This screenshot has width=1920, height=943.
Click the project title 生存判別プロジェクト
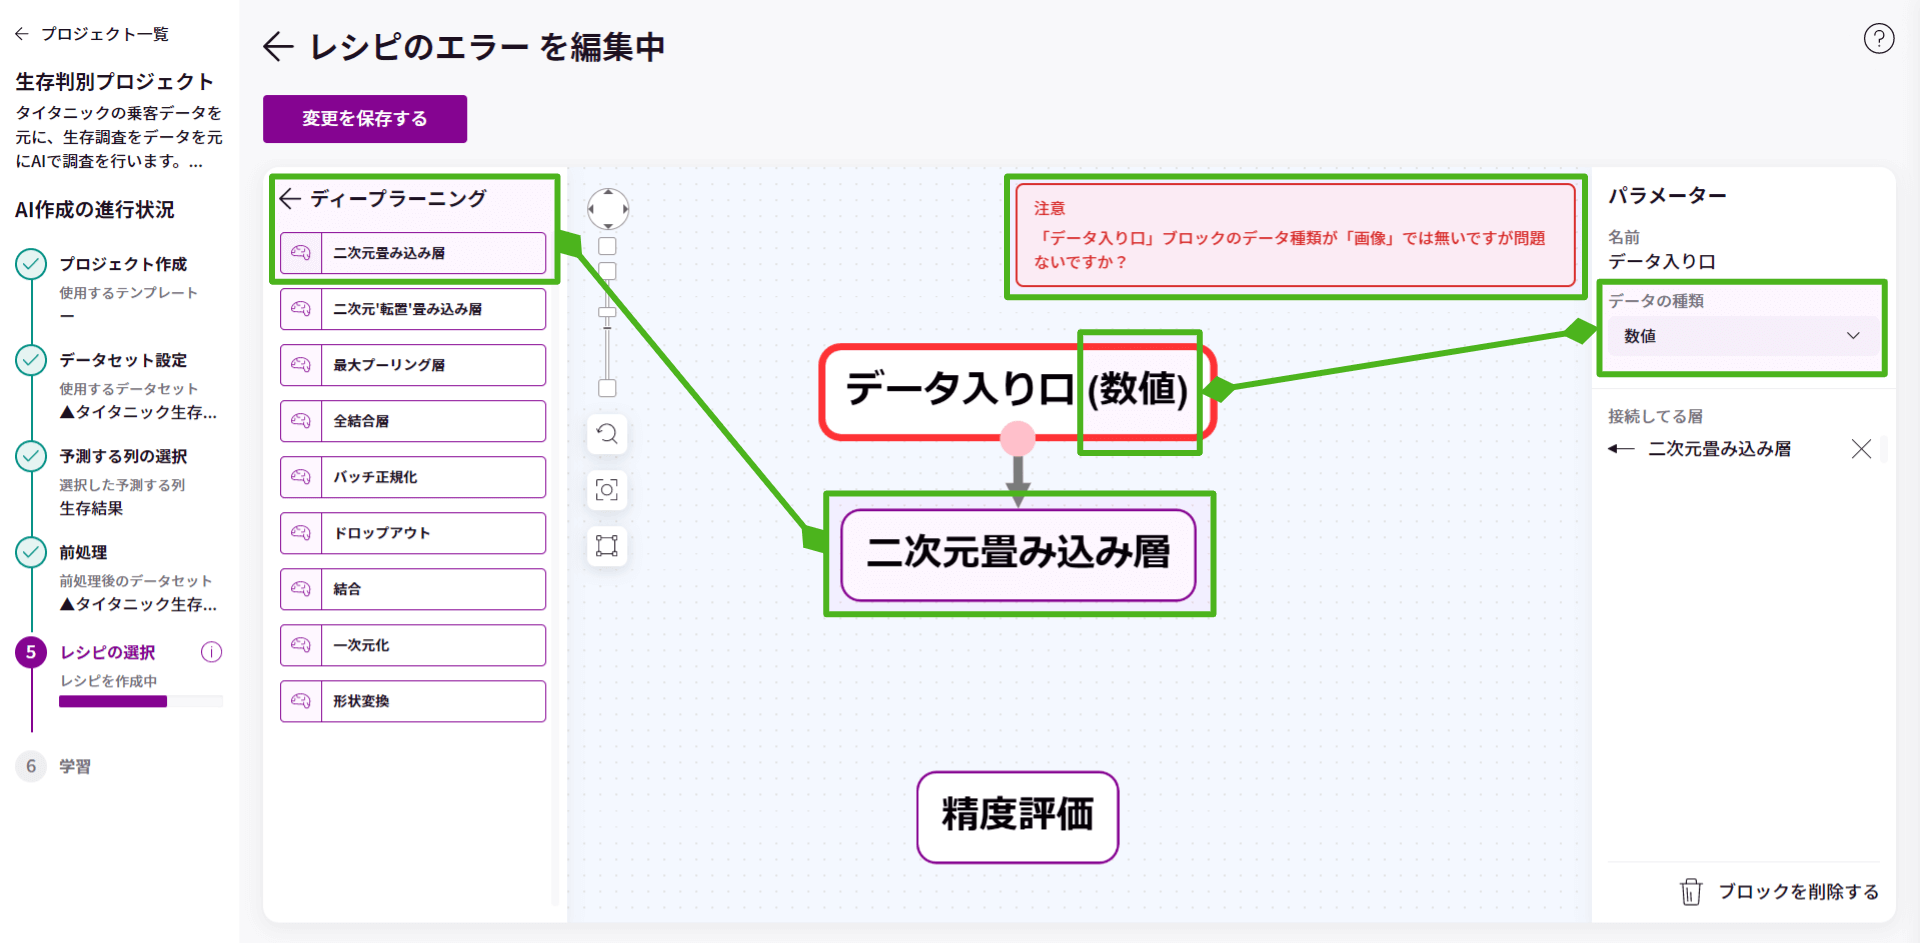point(115,82)
